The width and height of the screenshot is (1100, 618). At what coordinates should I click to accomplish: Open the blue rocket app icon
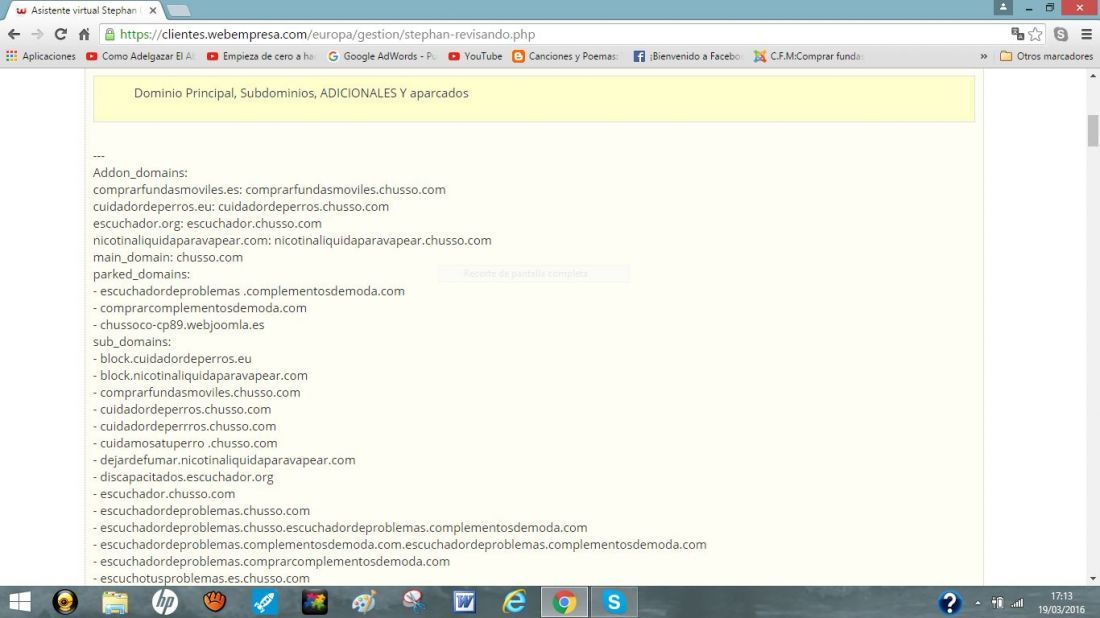coord(264,602)
